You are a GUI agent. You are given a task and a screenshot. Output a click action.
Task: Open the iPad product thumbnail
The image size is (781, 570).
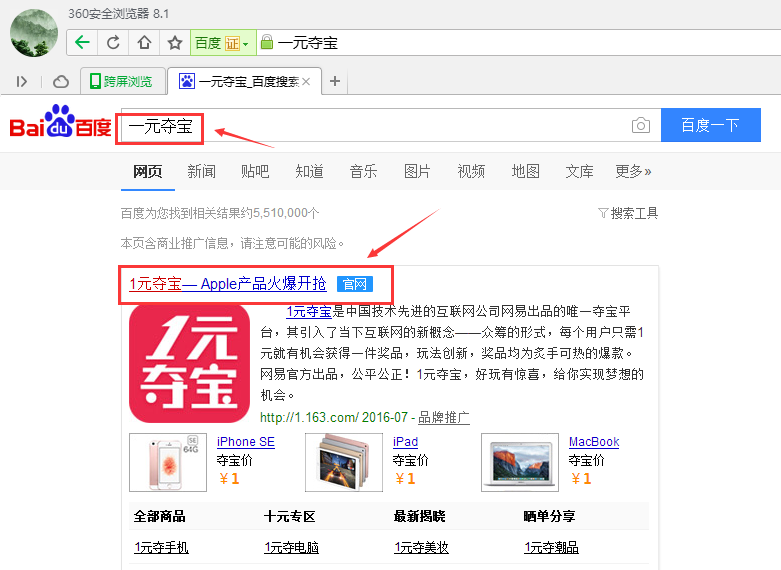point(344,462)
